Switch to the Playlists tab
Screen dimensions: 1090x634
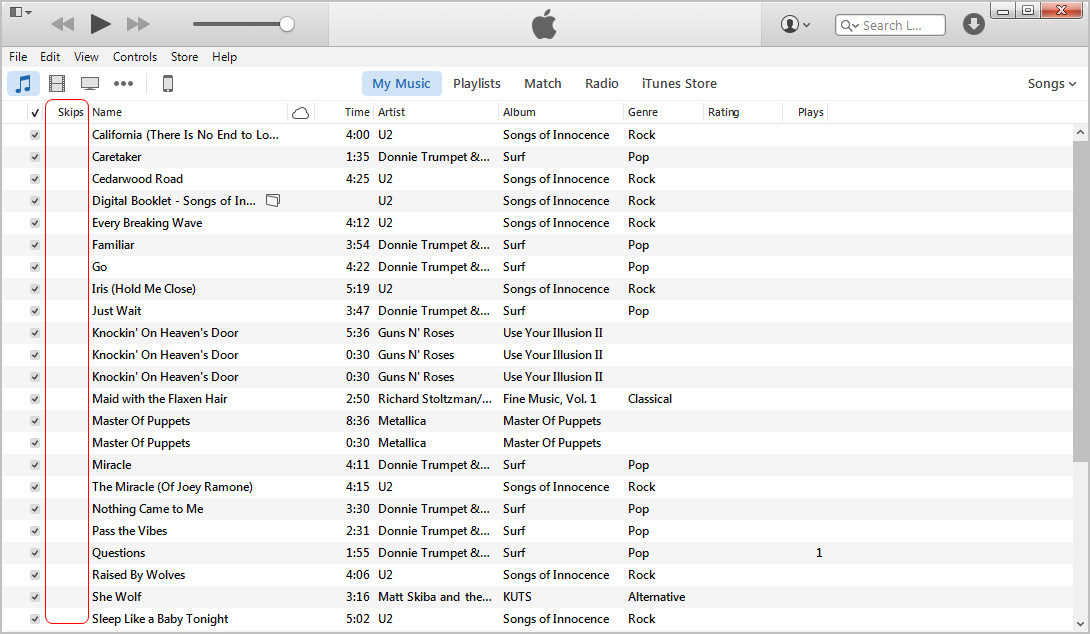point(477,83)
